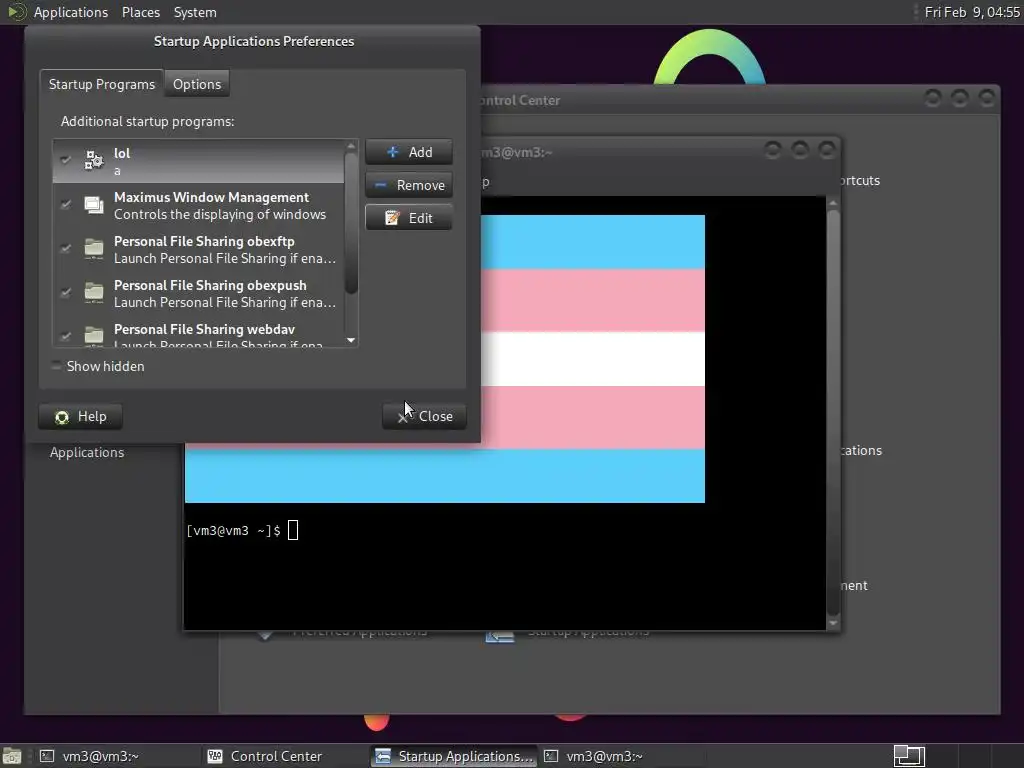Open the System menu
Image resolution: width=1024 pixels, height=768 pixels.
[x=195, y=12]
